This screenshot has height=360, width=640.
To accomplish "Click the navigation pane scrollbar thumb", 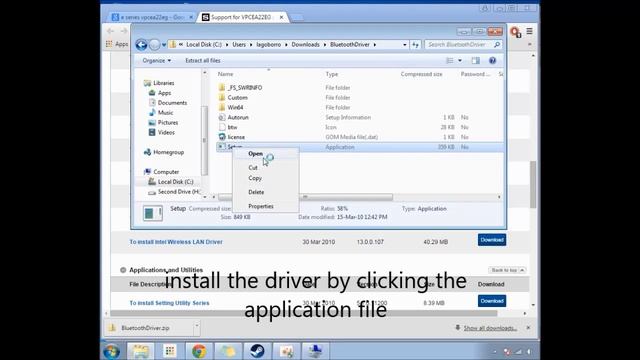I will pos(204,140).
